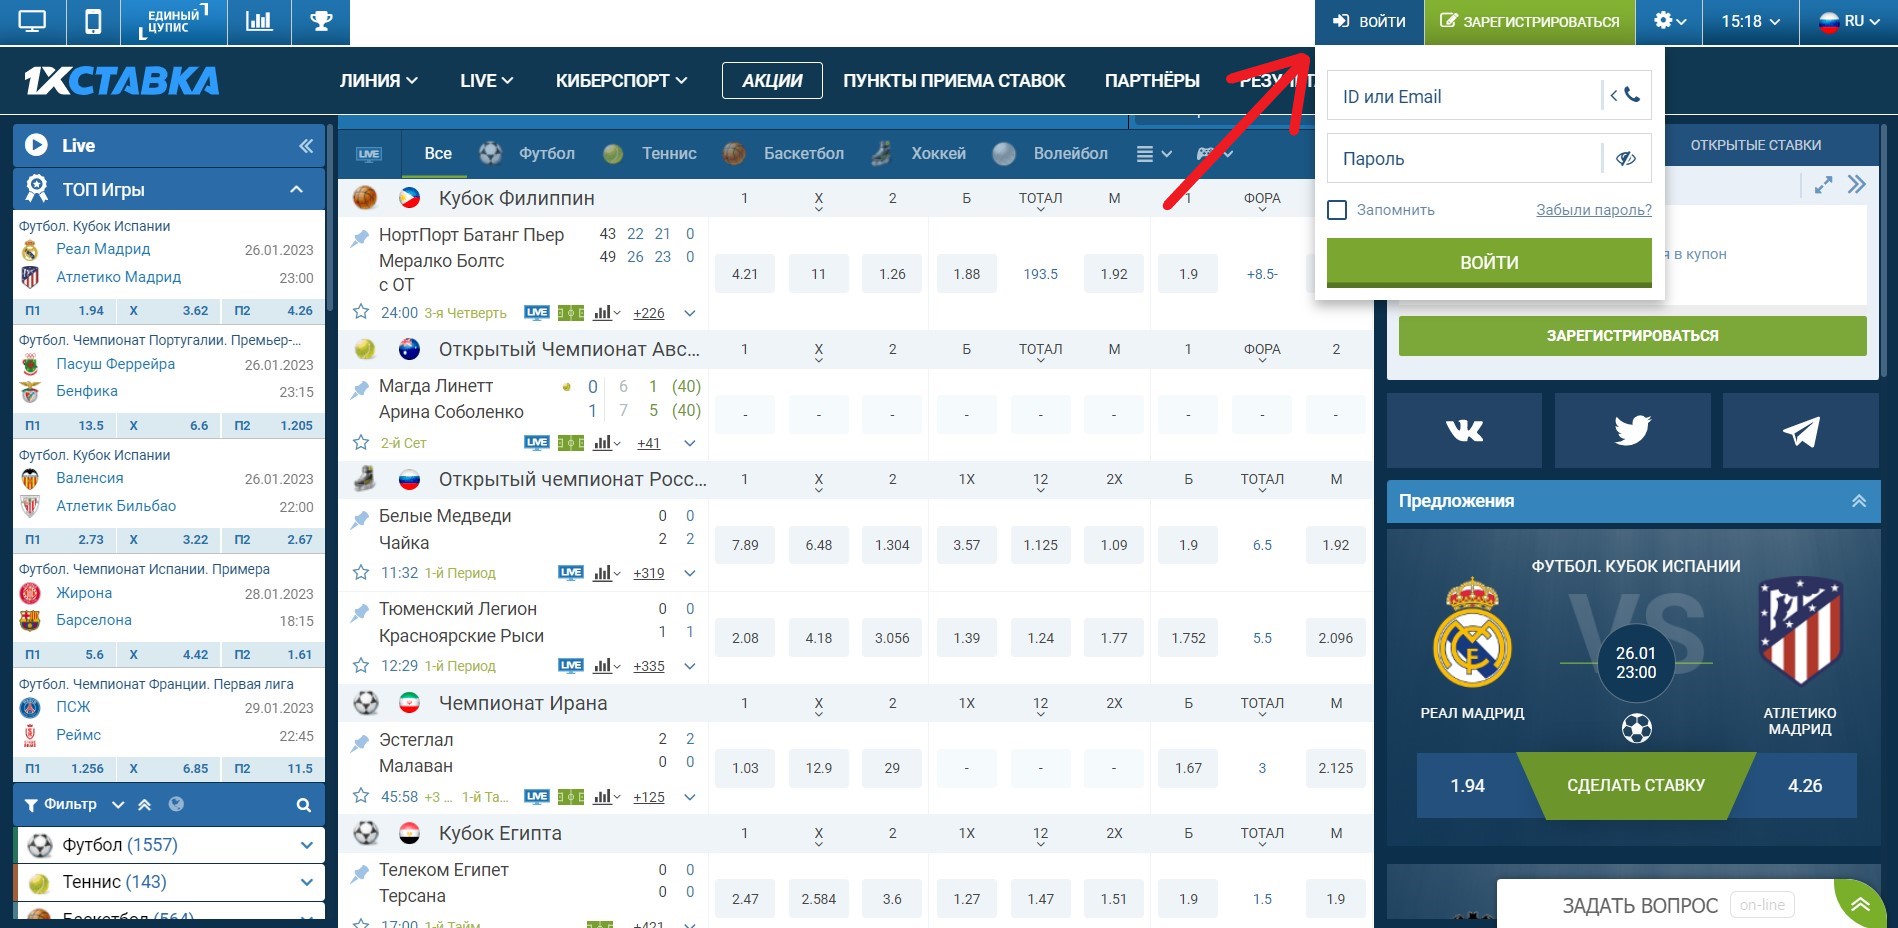Expand Теннис (143) sport list
This screenshot has height=928, width=1898.
click(x=306, y=882)
